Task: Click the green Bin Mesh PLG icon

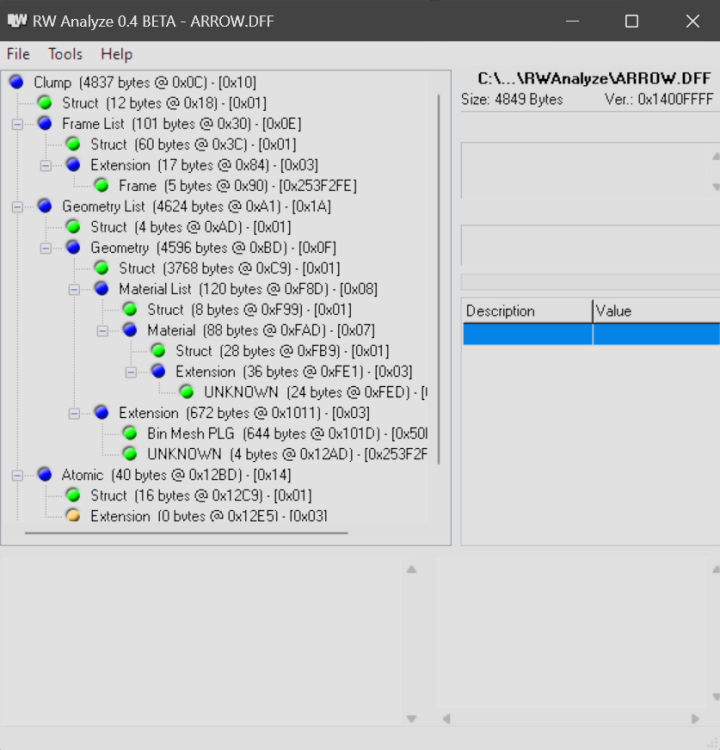Action: [x=129, y=433]
